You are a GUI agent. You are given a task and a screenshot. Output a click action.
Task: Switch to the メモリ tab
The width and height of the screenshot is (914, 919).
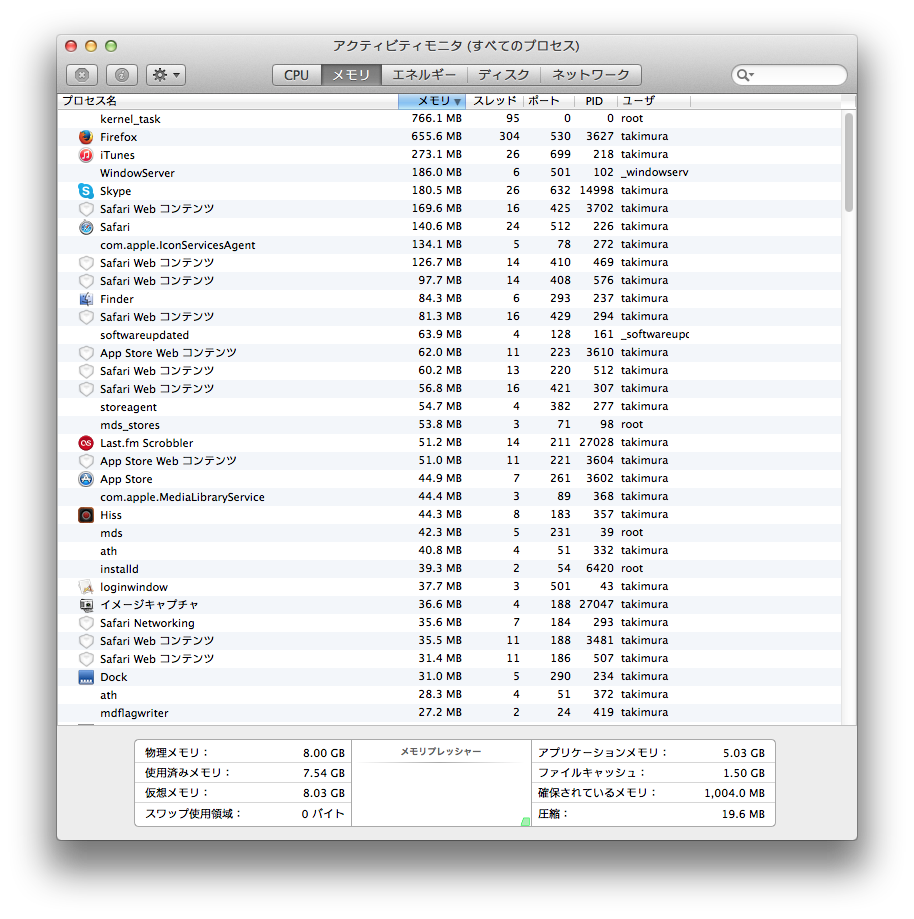click(351, 75)
